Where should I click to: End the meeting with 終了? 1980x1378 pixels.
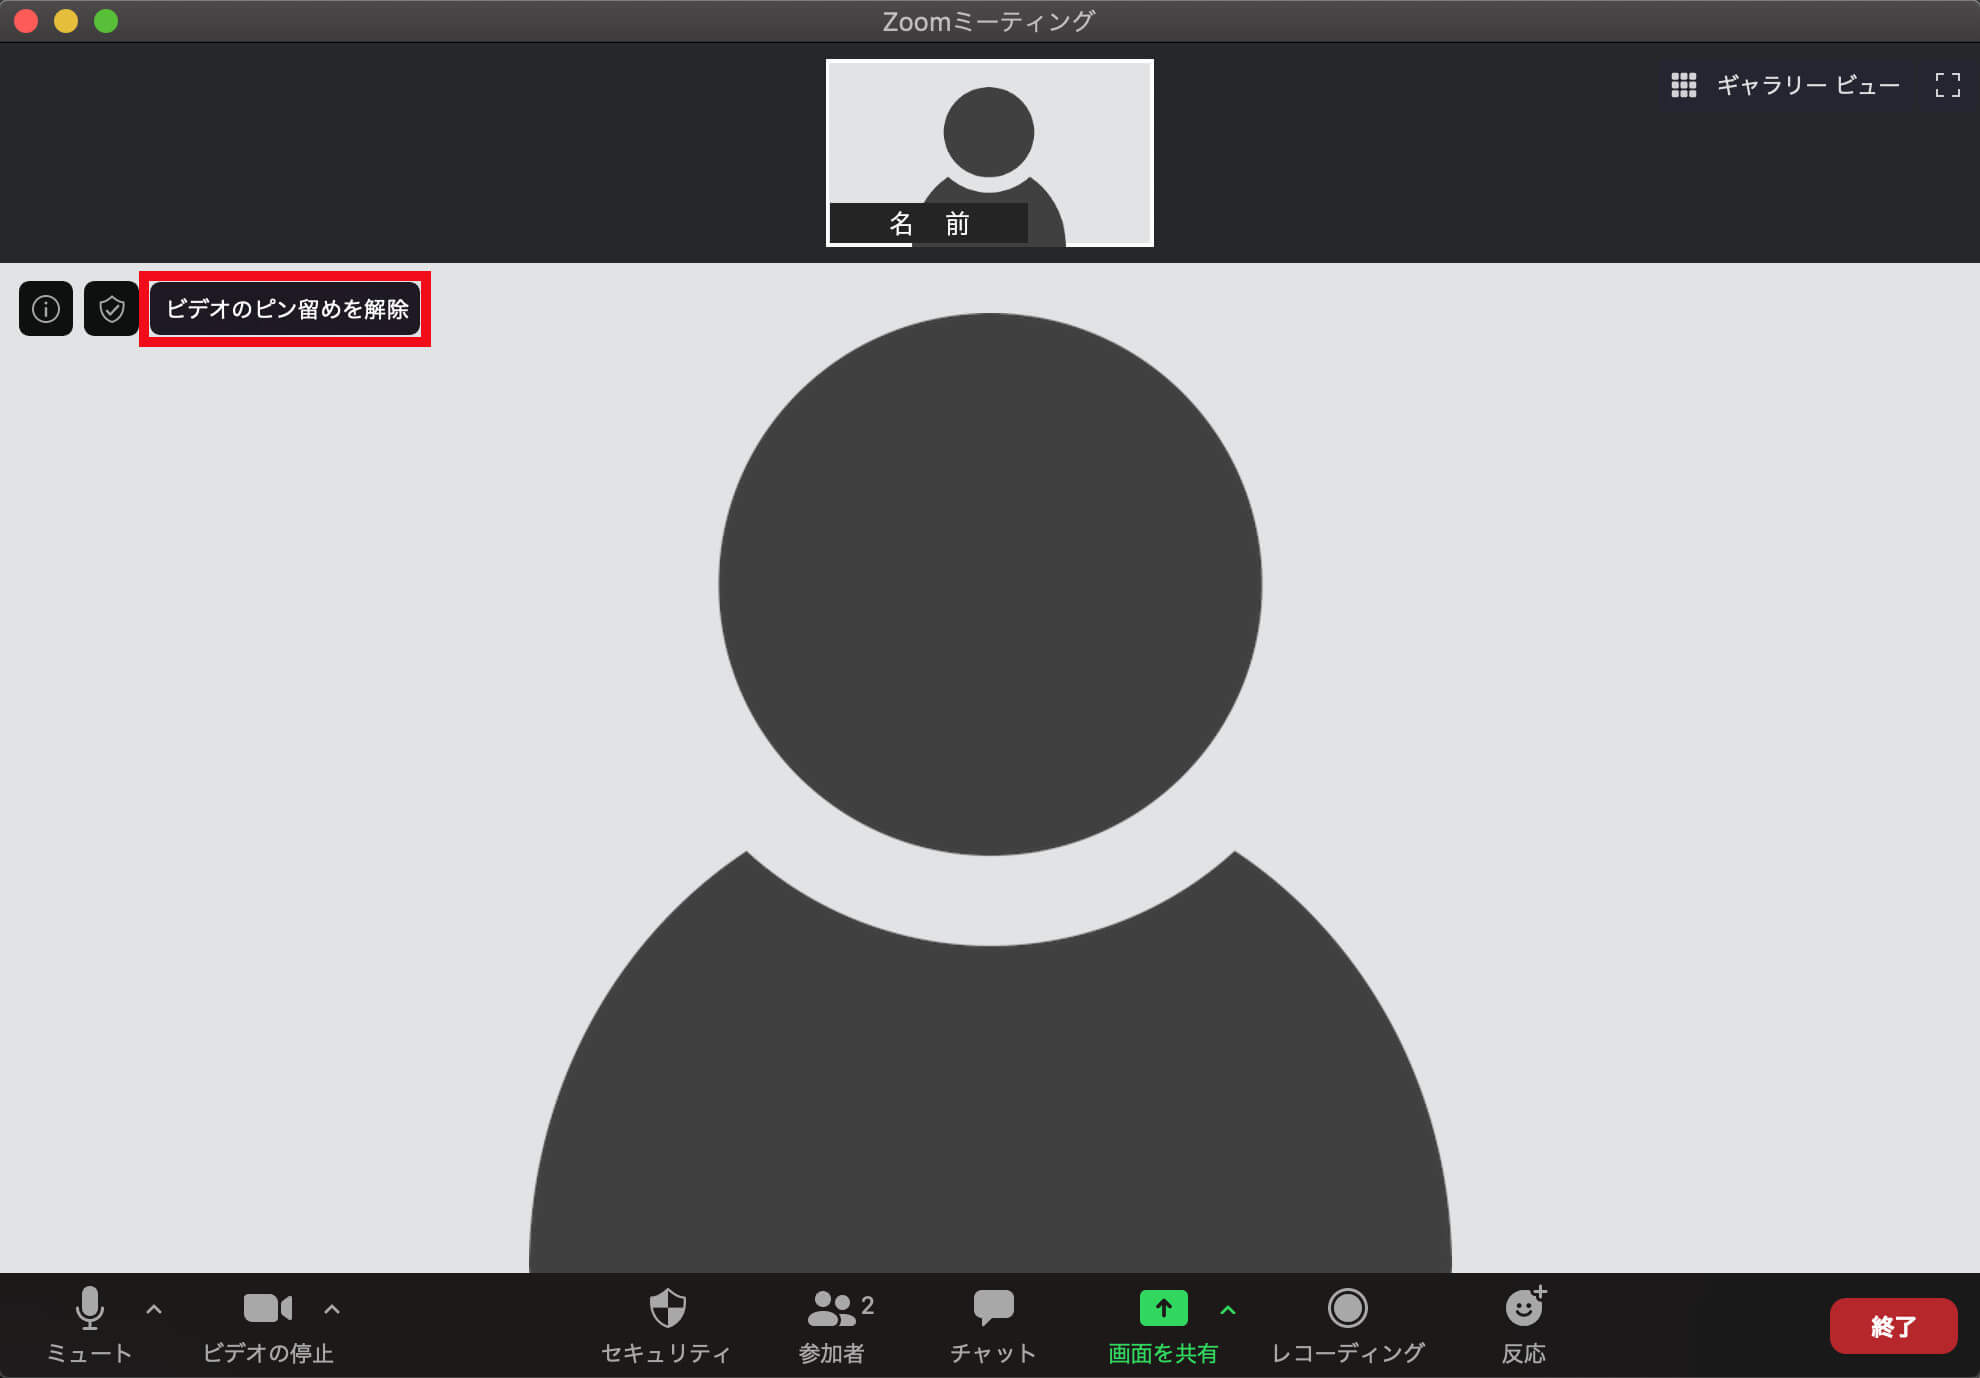point(1893,1325)
